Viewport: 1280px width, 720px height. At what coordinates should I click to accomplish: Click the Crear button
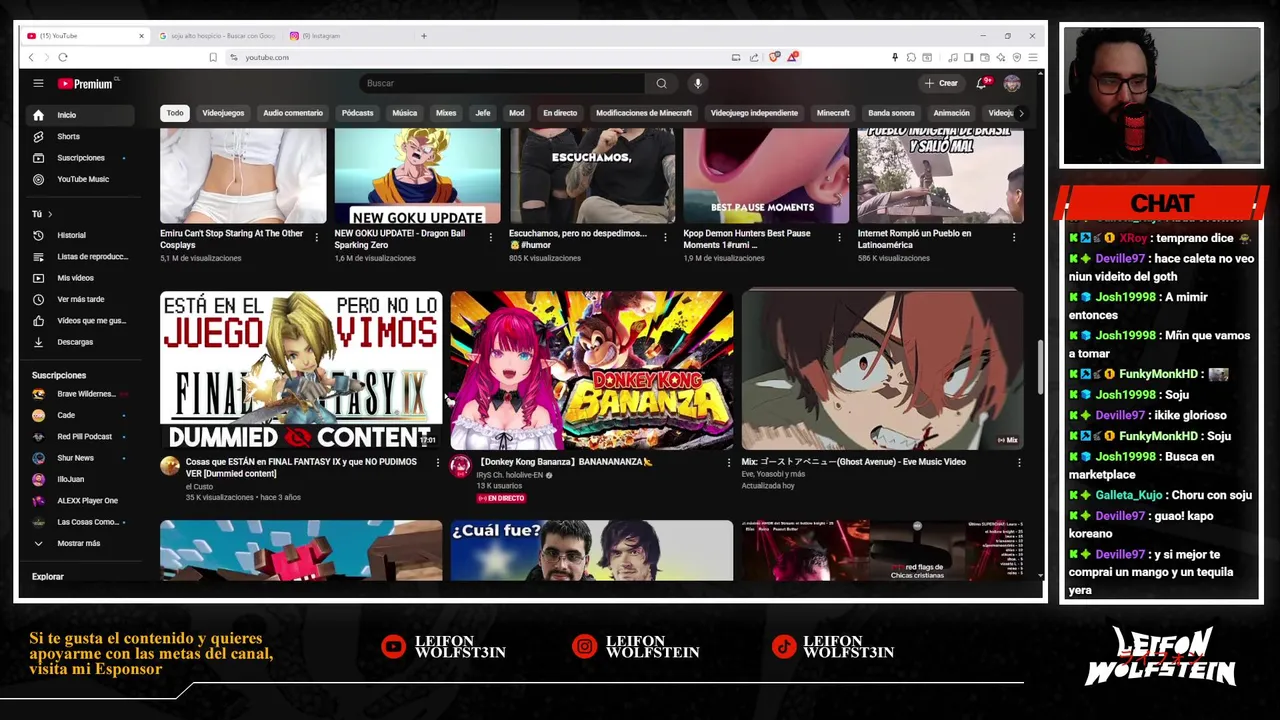pyautogui.click(x=941, y=84)
